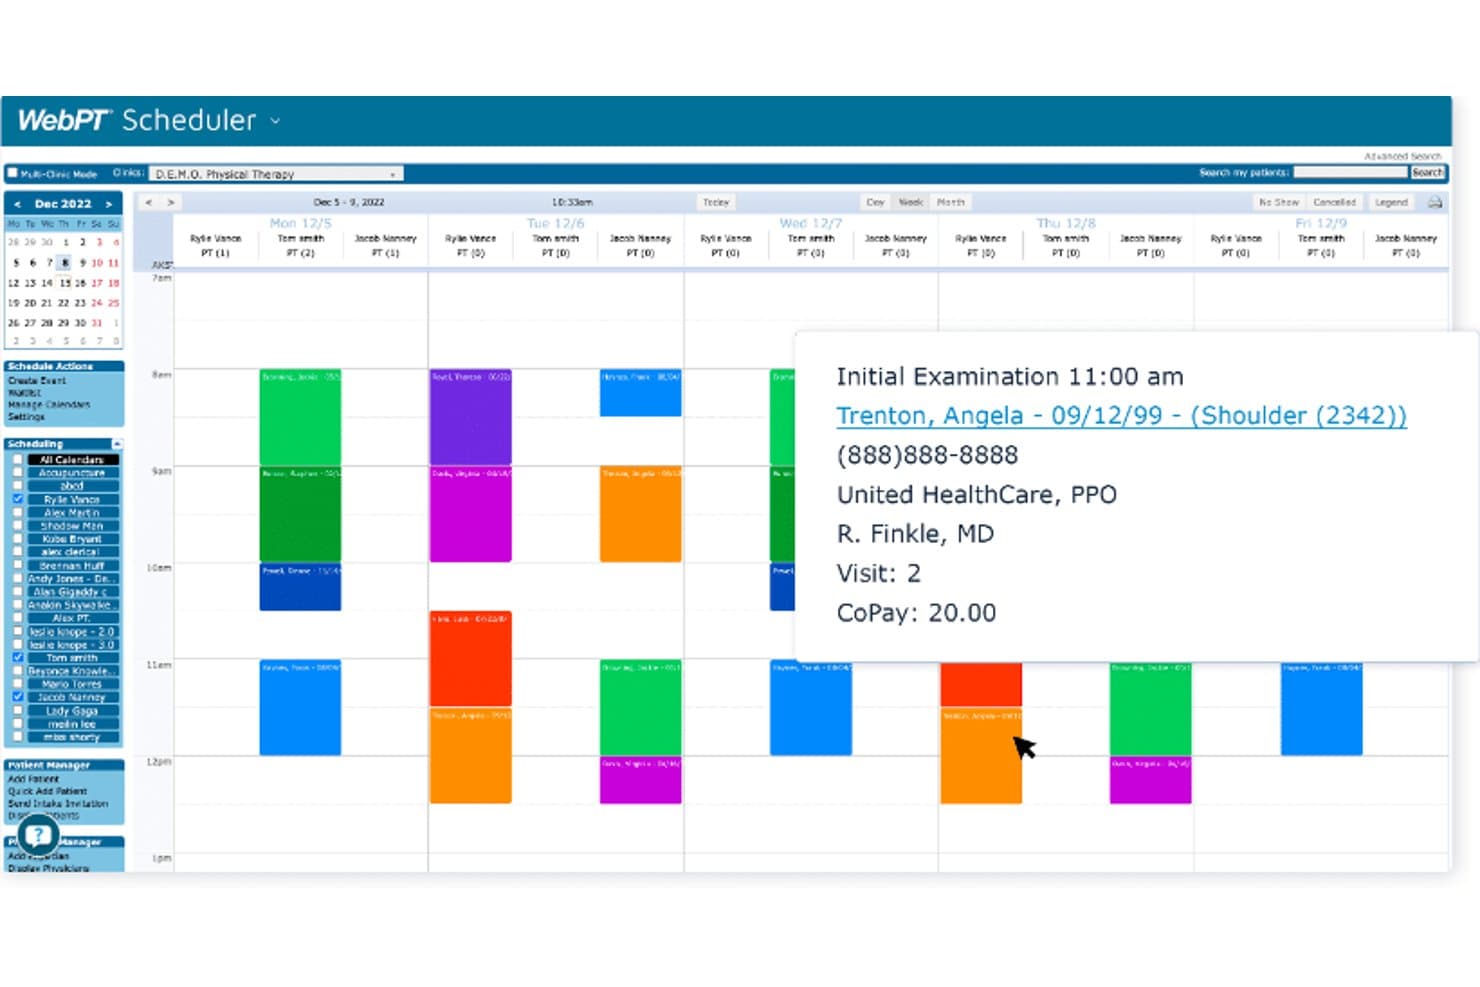
Task: Switch to Week view
Action: 910,202
